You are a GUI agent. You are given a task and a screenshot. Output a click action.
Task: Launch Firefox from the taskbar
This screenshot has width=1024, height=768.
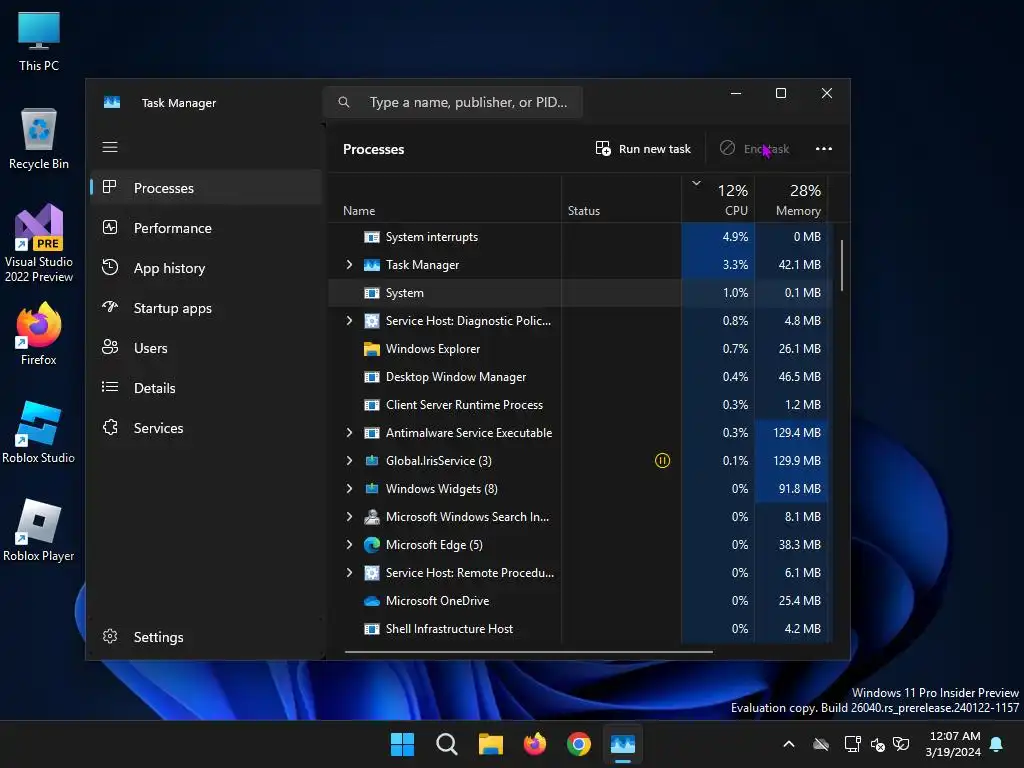(x=535, y=744)
